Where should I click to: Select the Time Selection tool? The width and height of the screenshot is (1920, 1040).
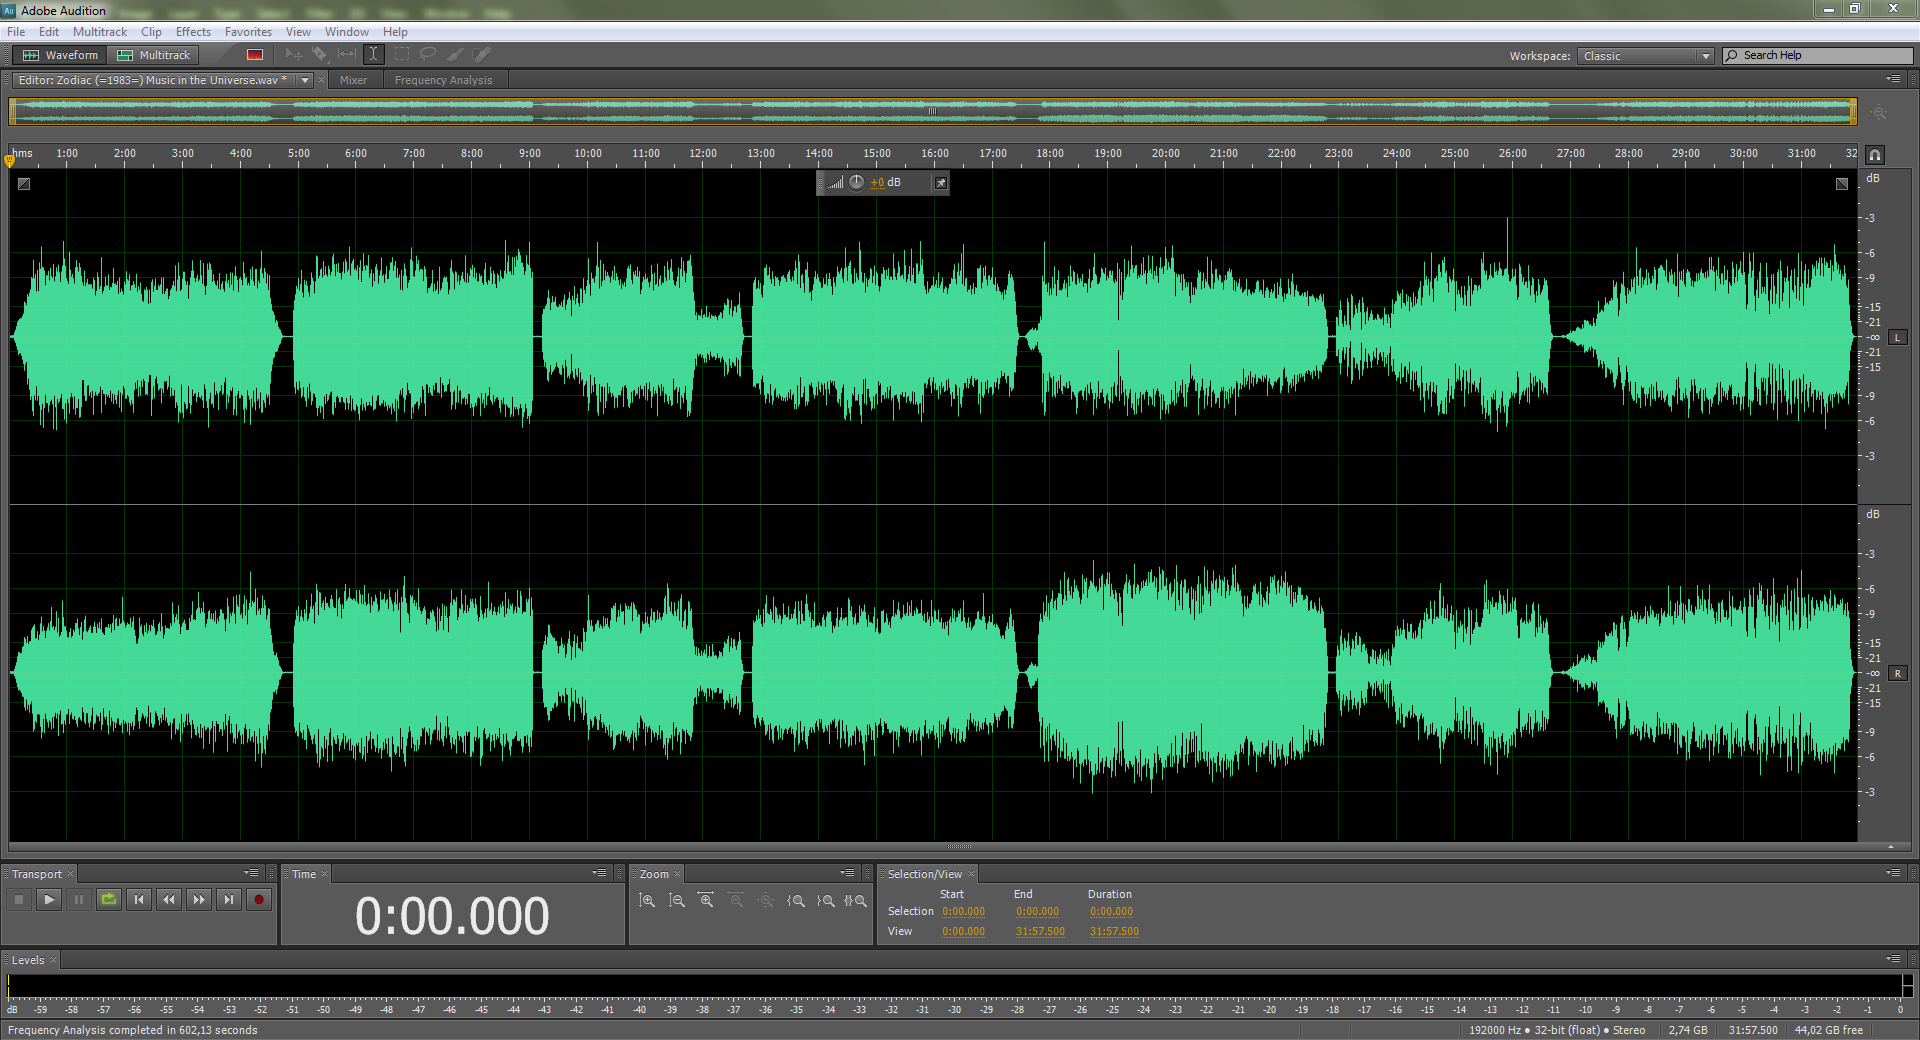373,54
